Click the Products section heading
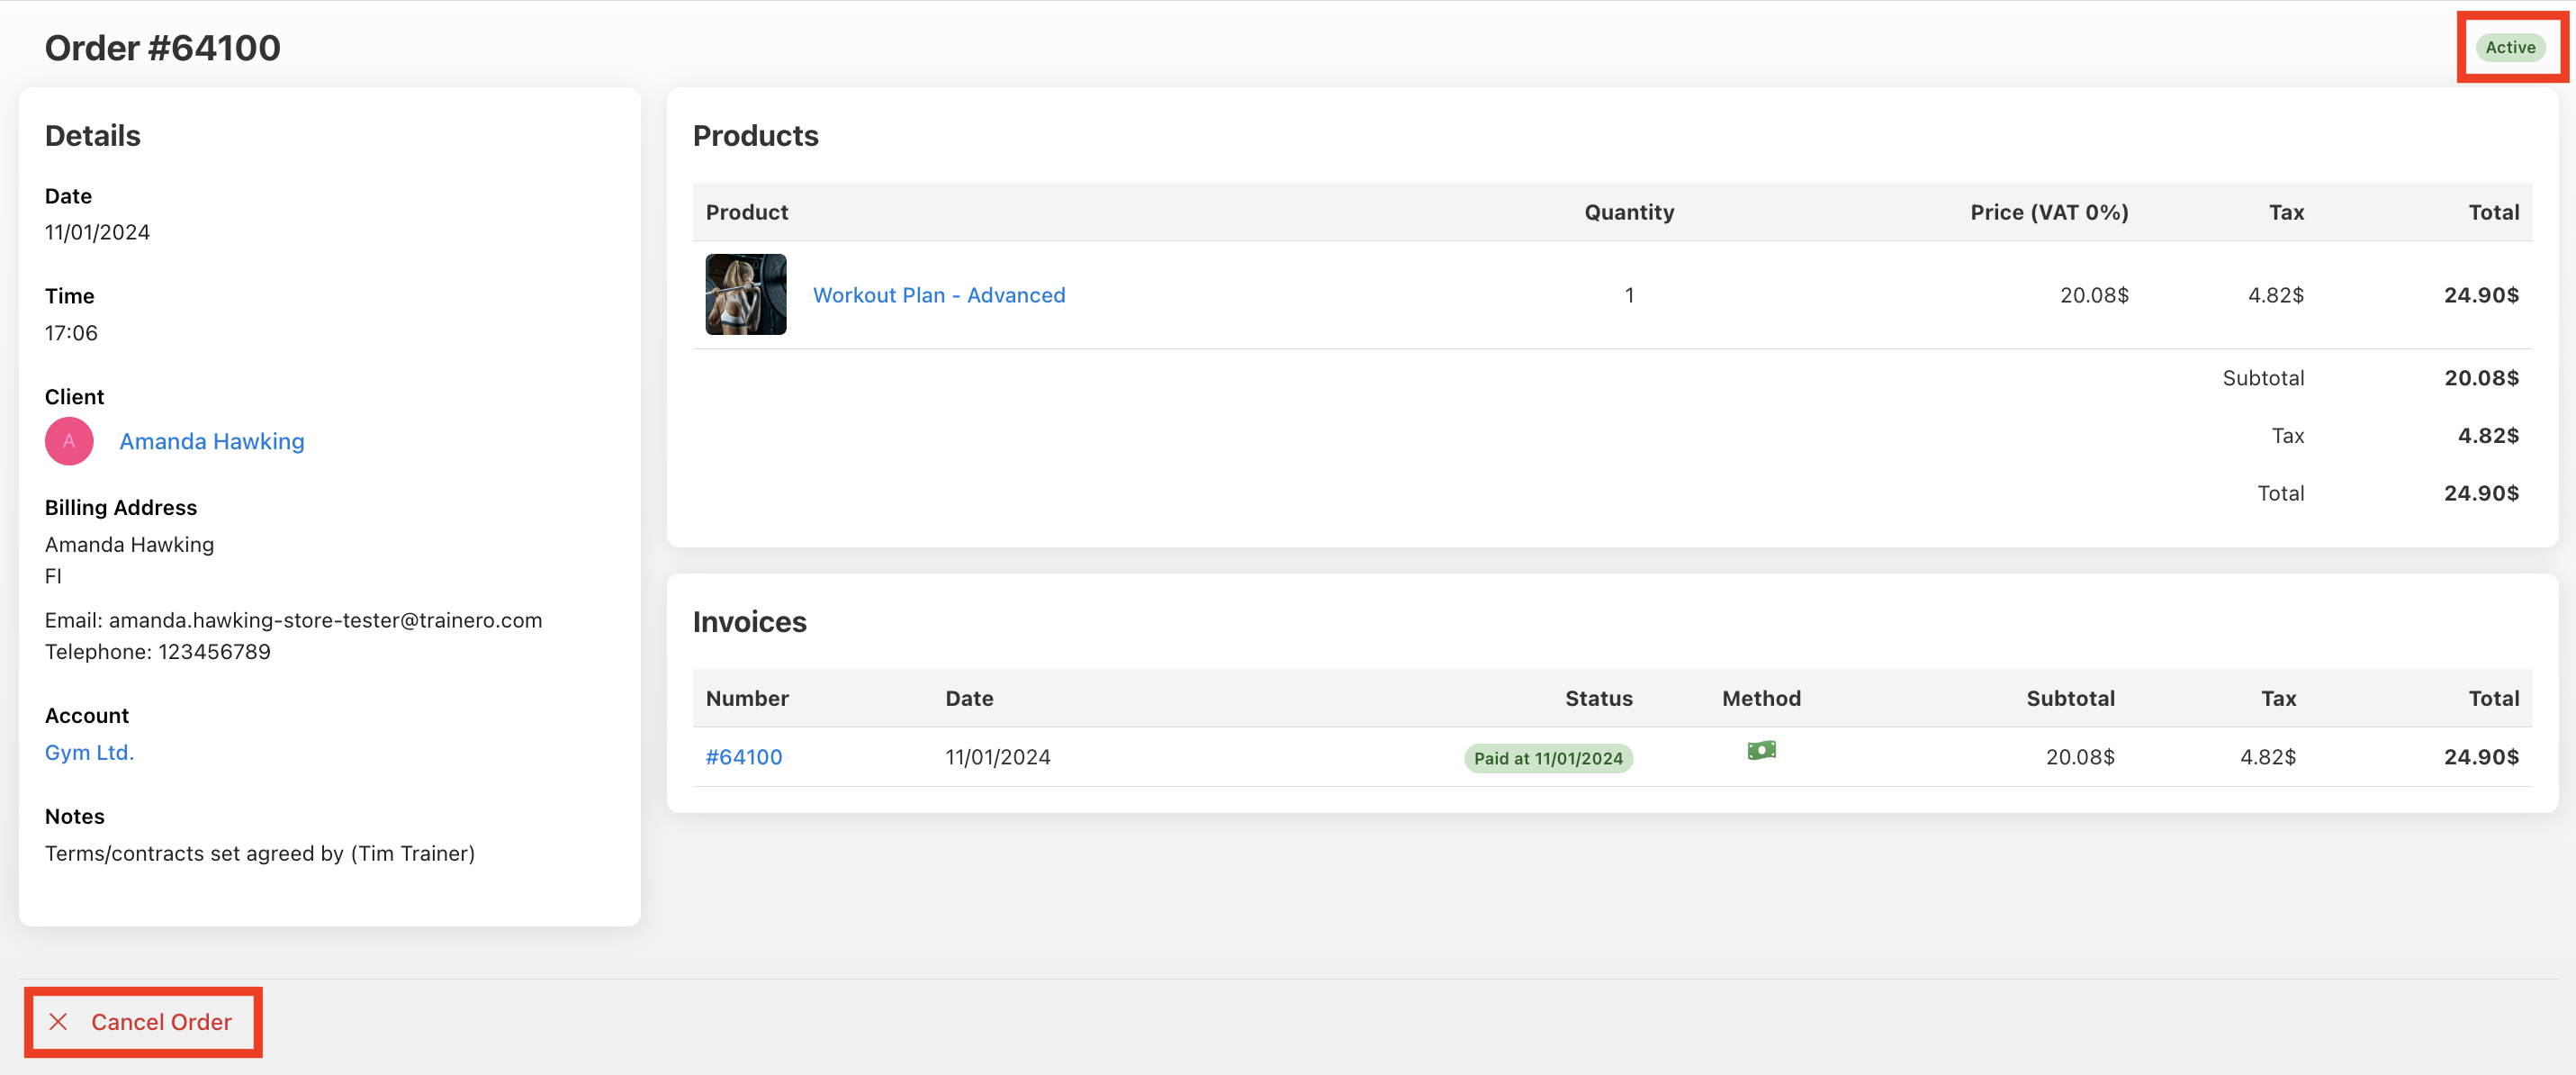 point(756,135)
